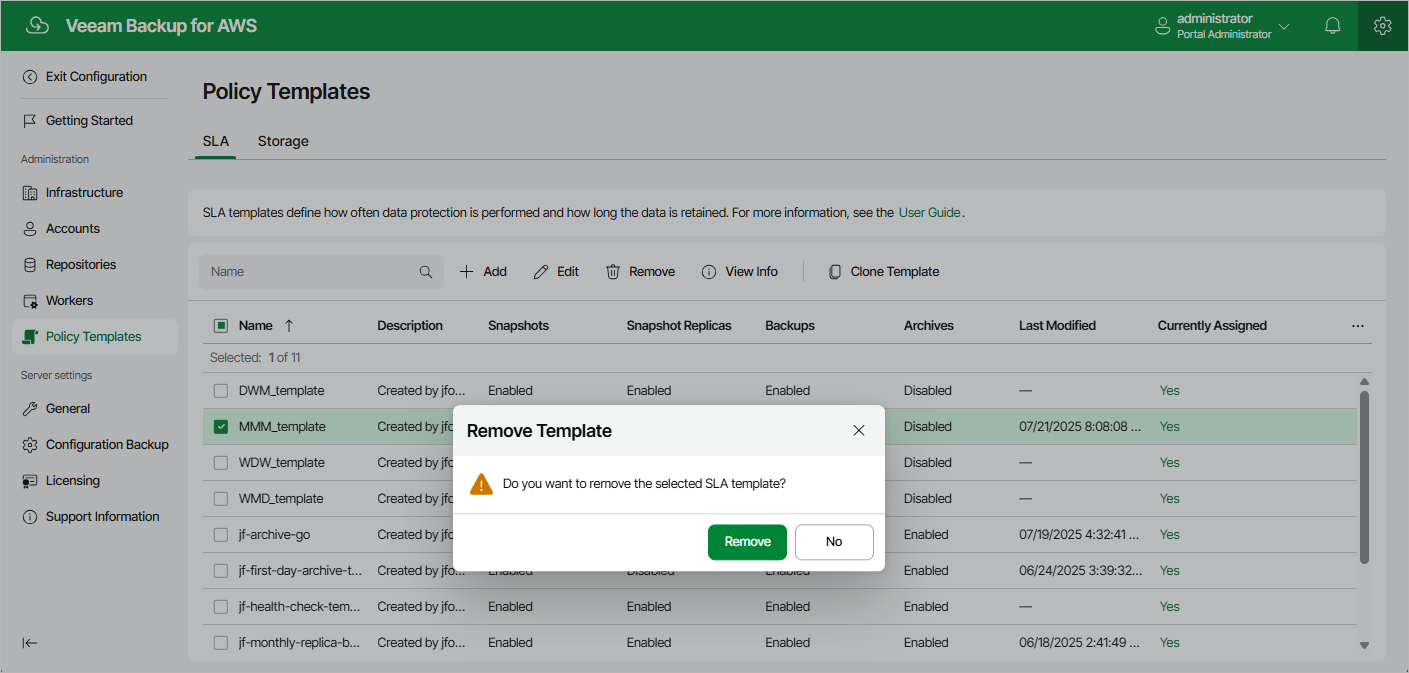Click the trash Remove toolbar icon

tap(613, 272)
